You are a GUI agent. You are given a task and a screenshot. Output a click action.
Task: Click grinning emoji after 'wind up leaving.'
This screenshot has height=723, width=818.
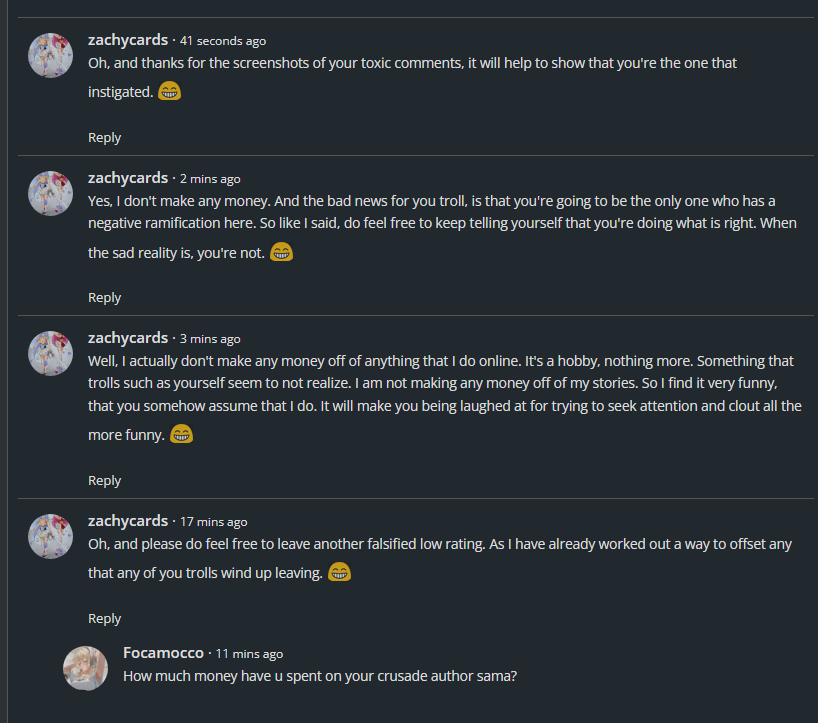[340, 572]
